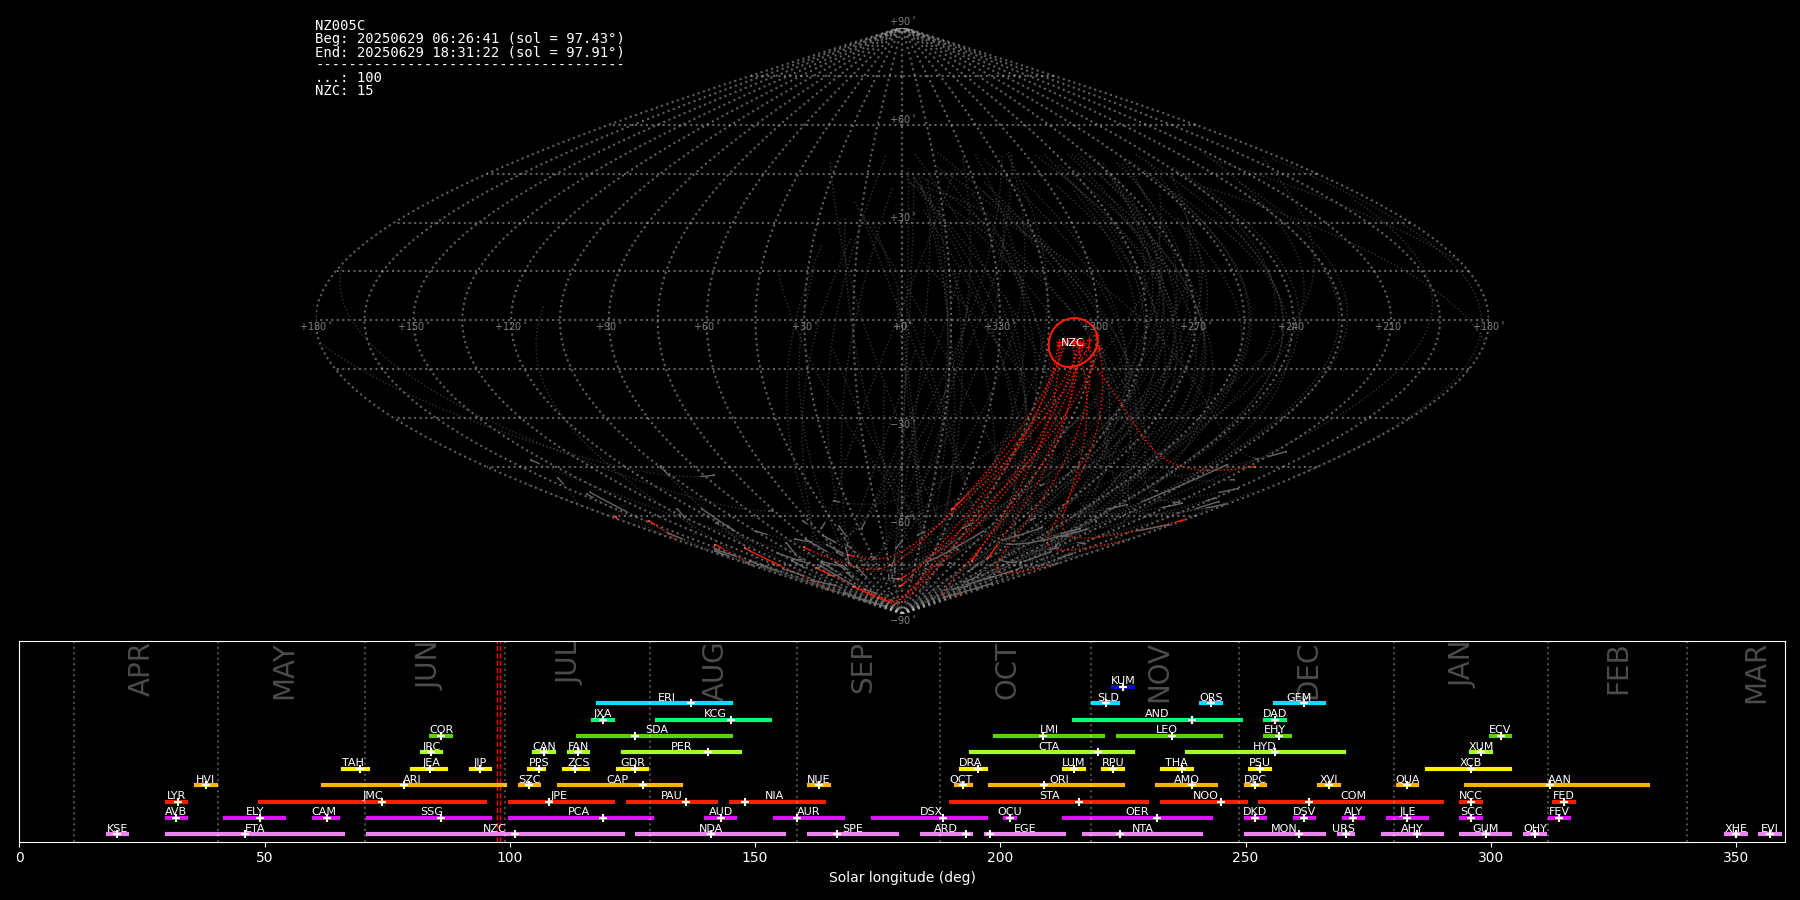This screenshot has width=1800, height=900.
Task: Click the LEO shower label
Action: click(x=1167, y=730)
